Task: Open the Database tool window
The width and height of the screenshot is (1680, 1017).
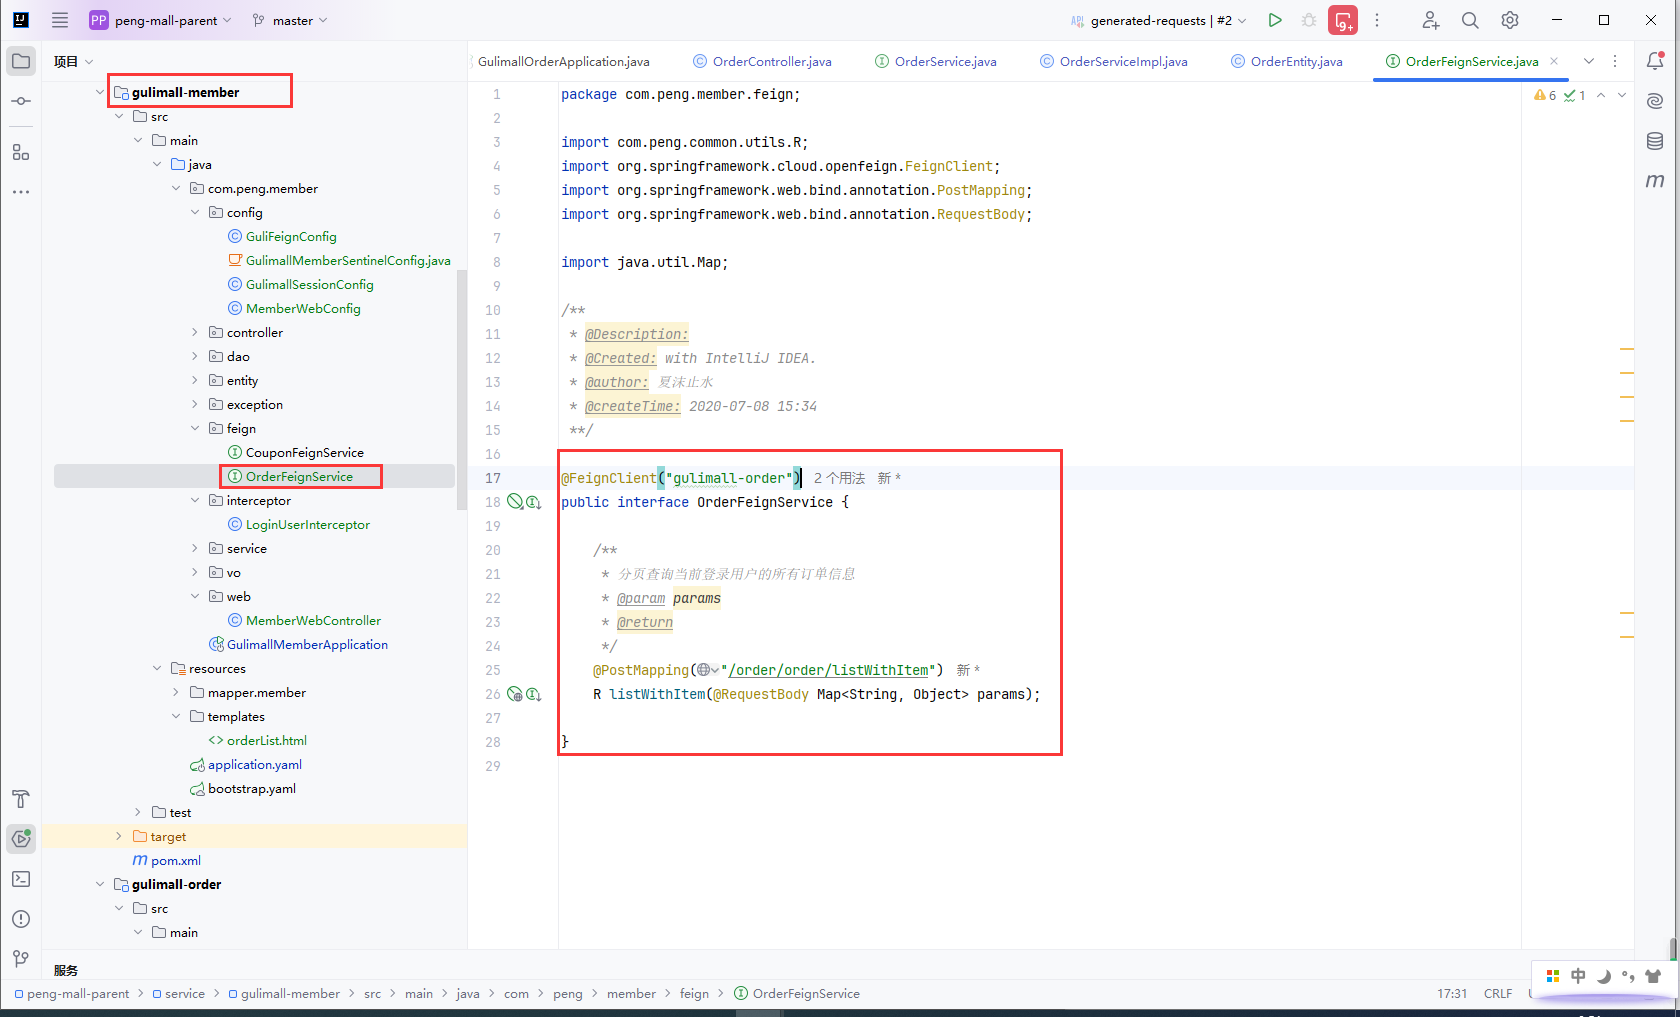Action: (1655, 141)
